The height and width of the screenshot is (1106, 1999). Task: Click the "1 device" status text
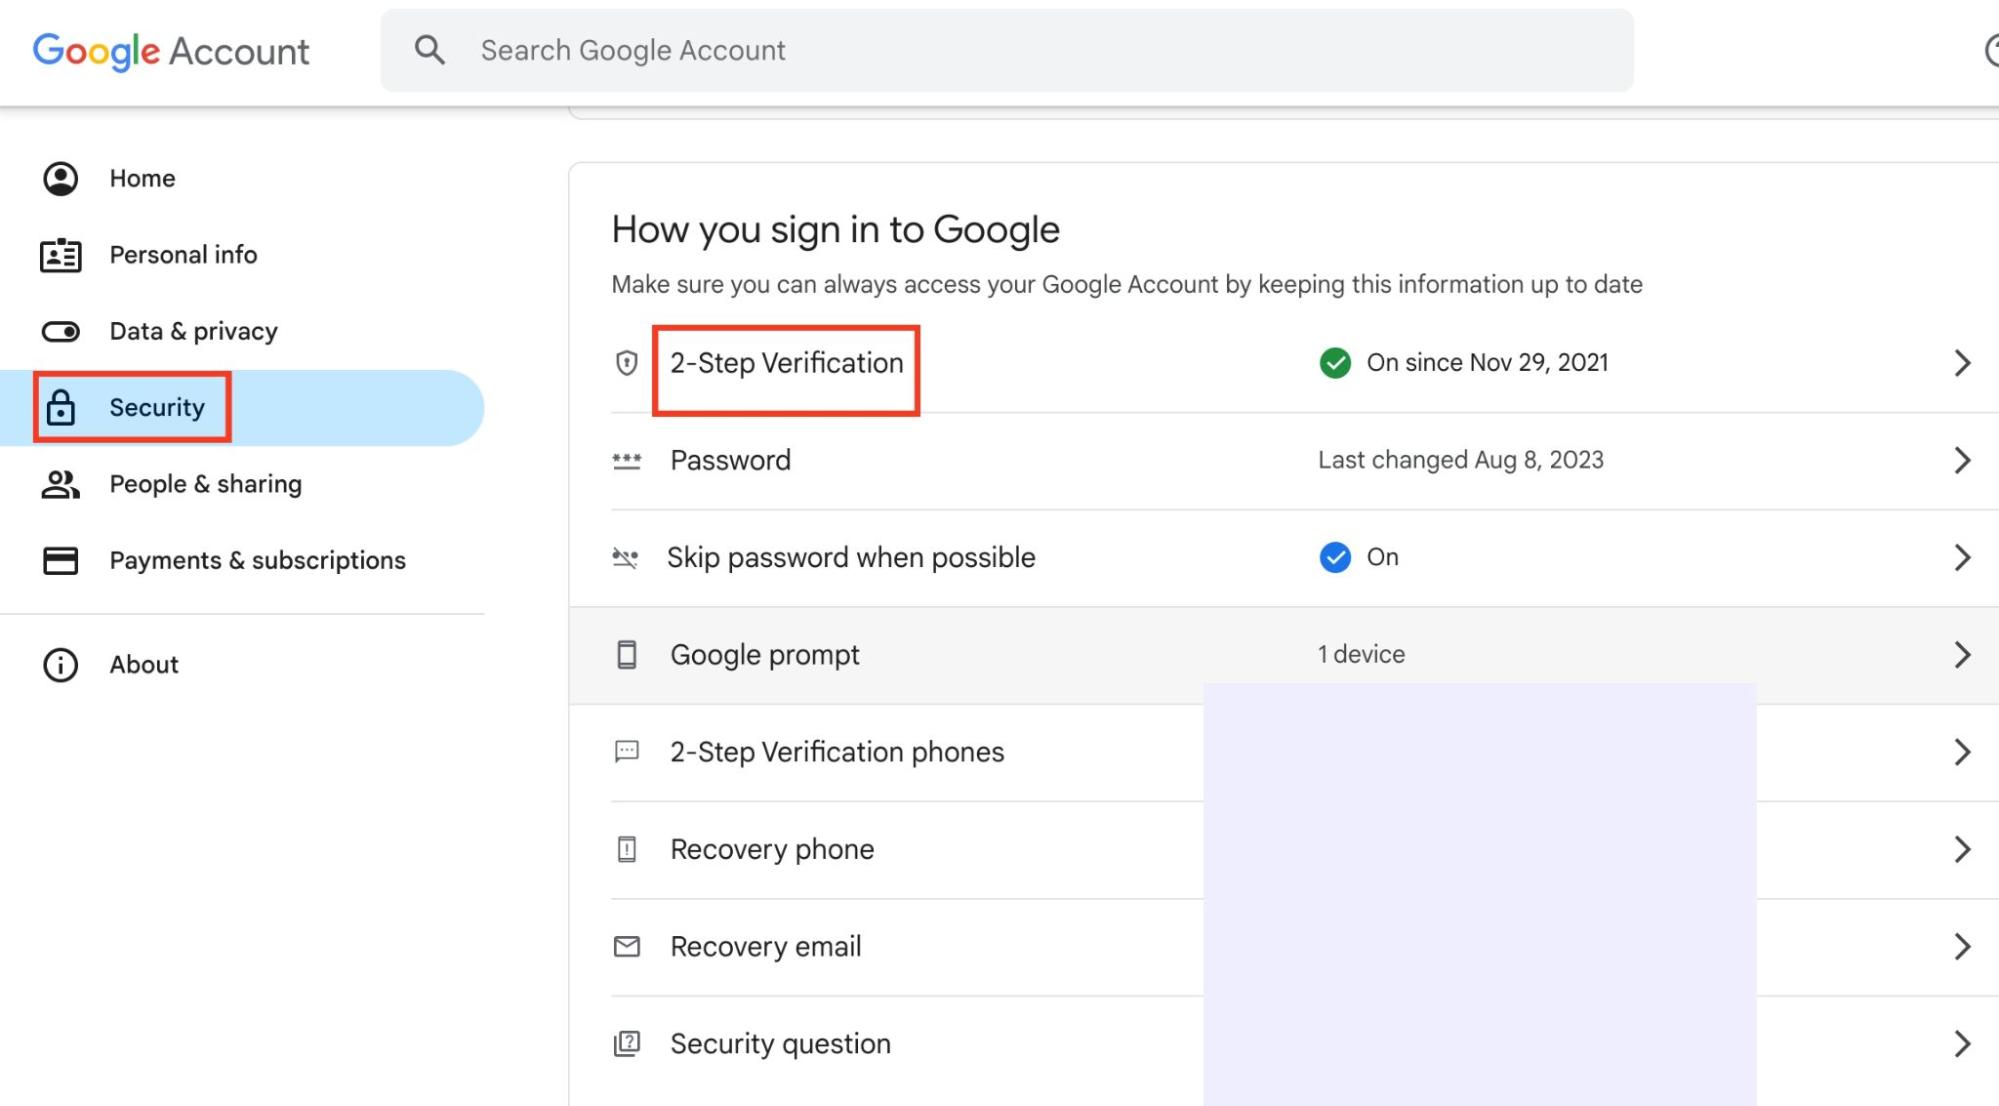tap(1361, 654)
